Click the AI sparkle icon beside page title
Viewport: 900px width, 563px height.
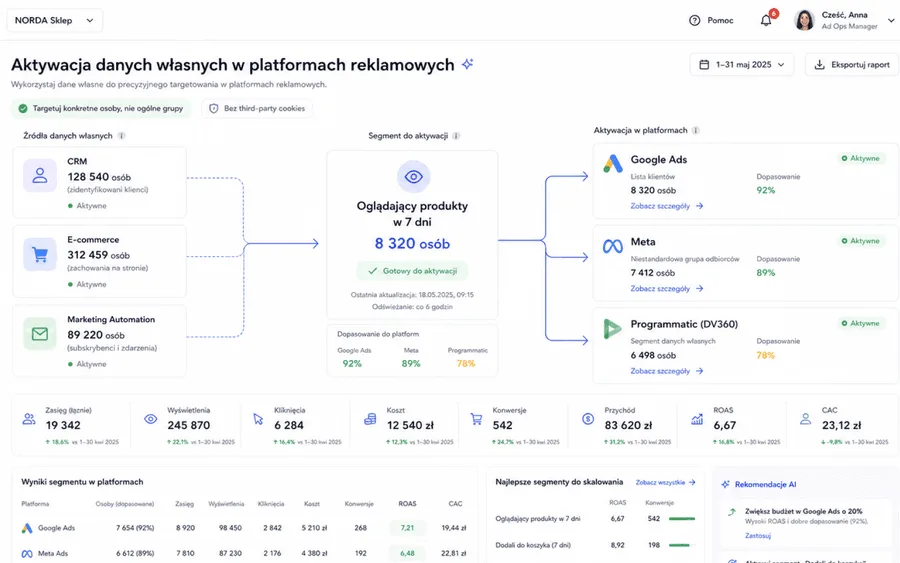click(468, 64)
